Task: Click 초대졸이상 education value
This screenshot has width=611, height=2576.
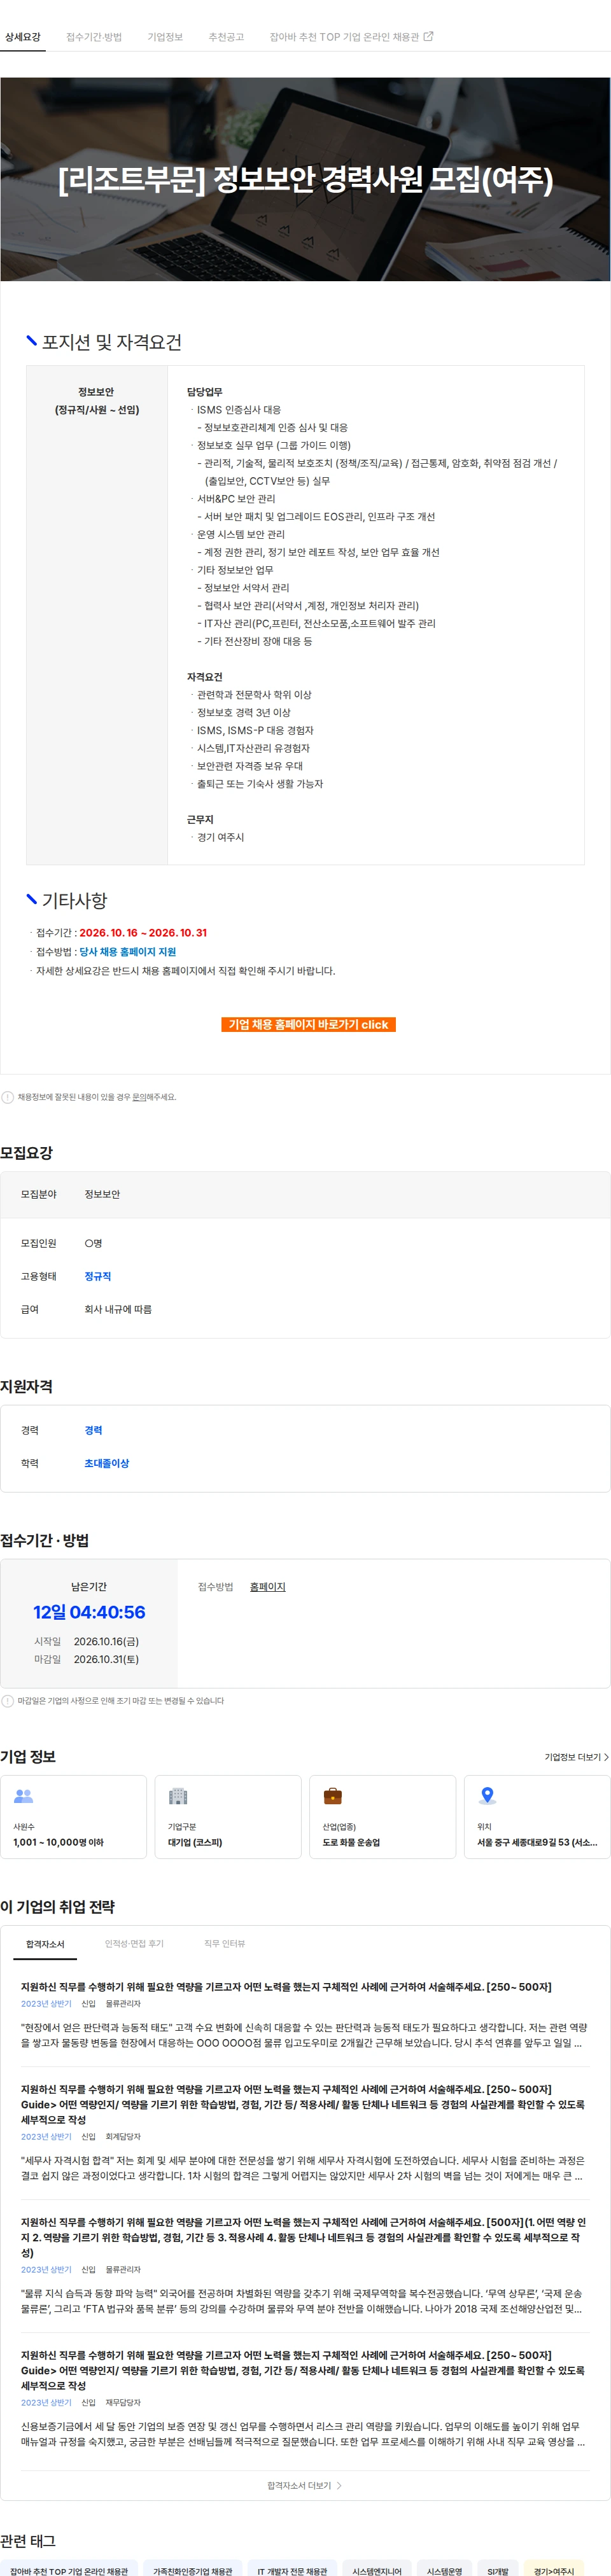Action: click(x=107, y=1463)
